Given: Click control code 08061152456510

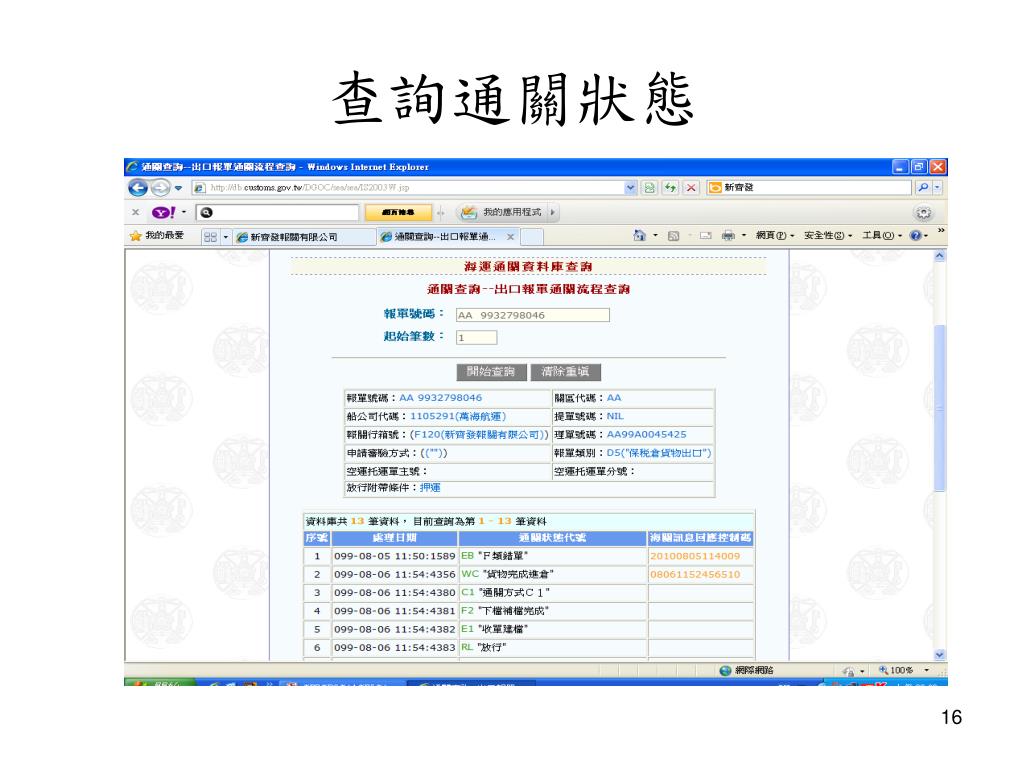Looking at the screenshot, I should coord(695,575).
